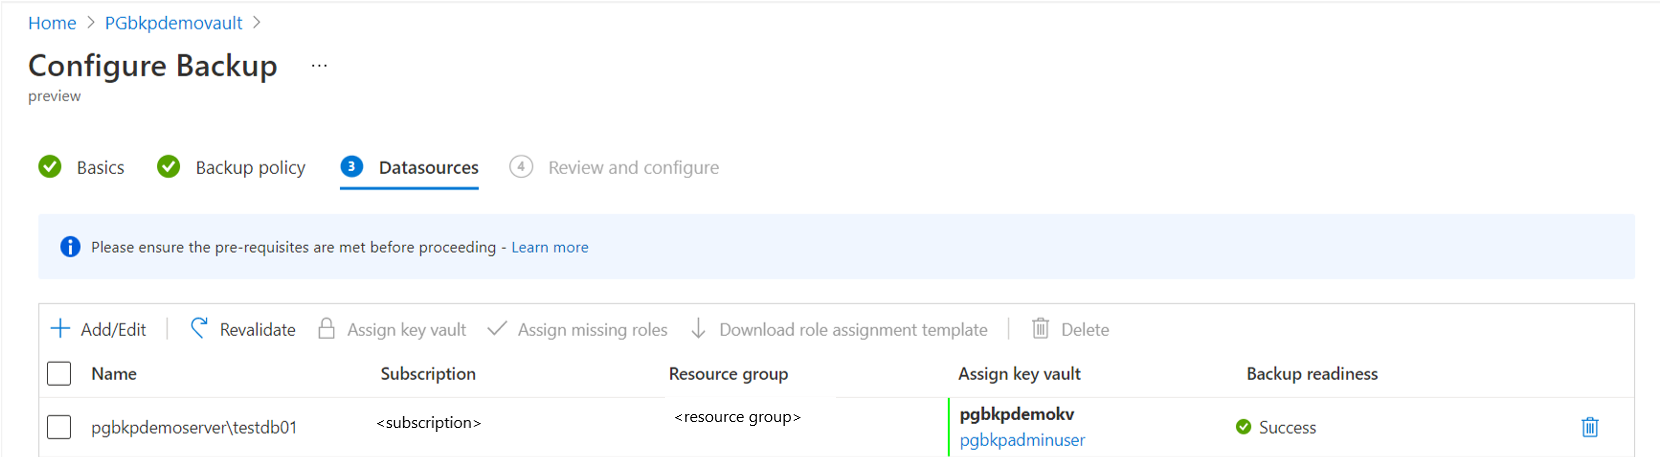The height and width of the screenshot is (458, 1661).
Task: Select the pgbkpdemoserver\testdb01 row checkbox
Action: [59, 427]
